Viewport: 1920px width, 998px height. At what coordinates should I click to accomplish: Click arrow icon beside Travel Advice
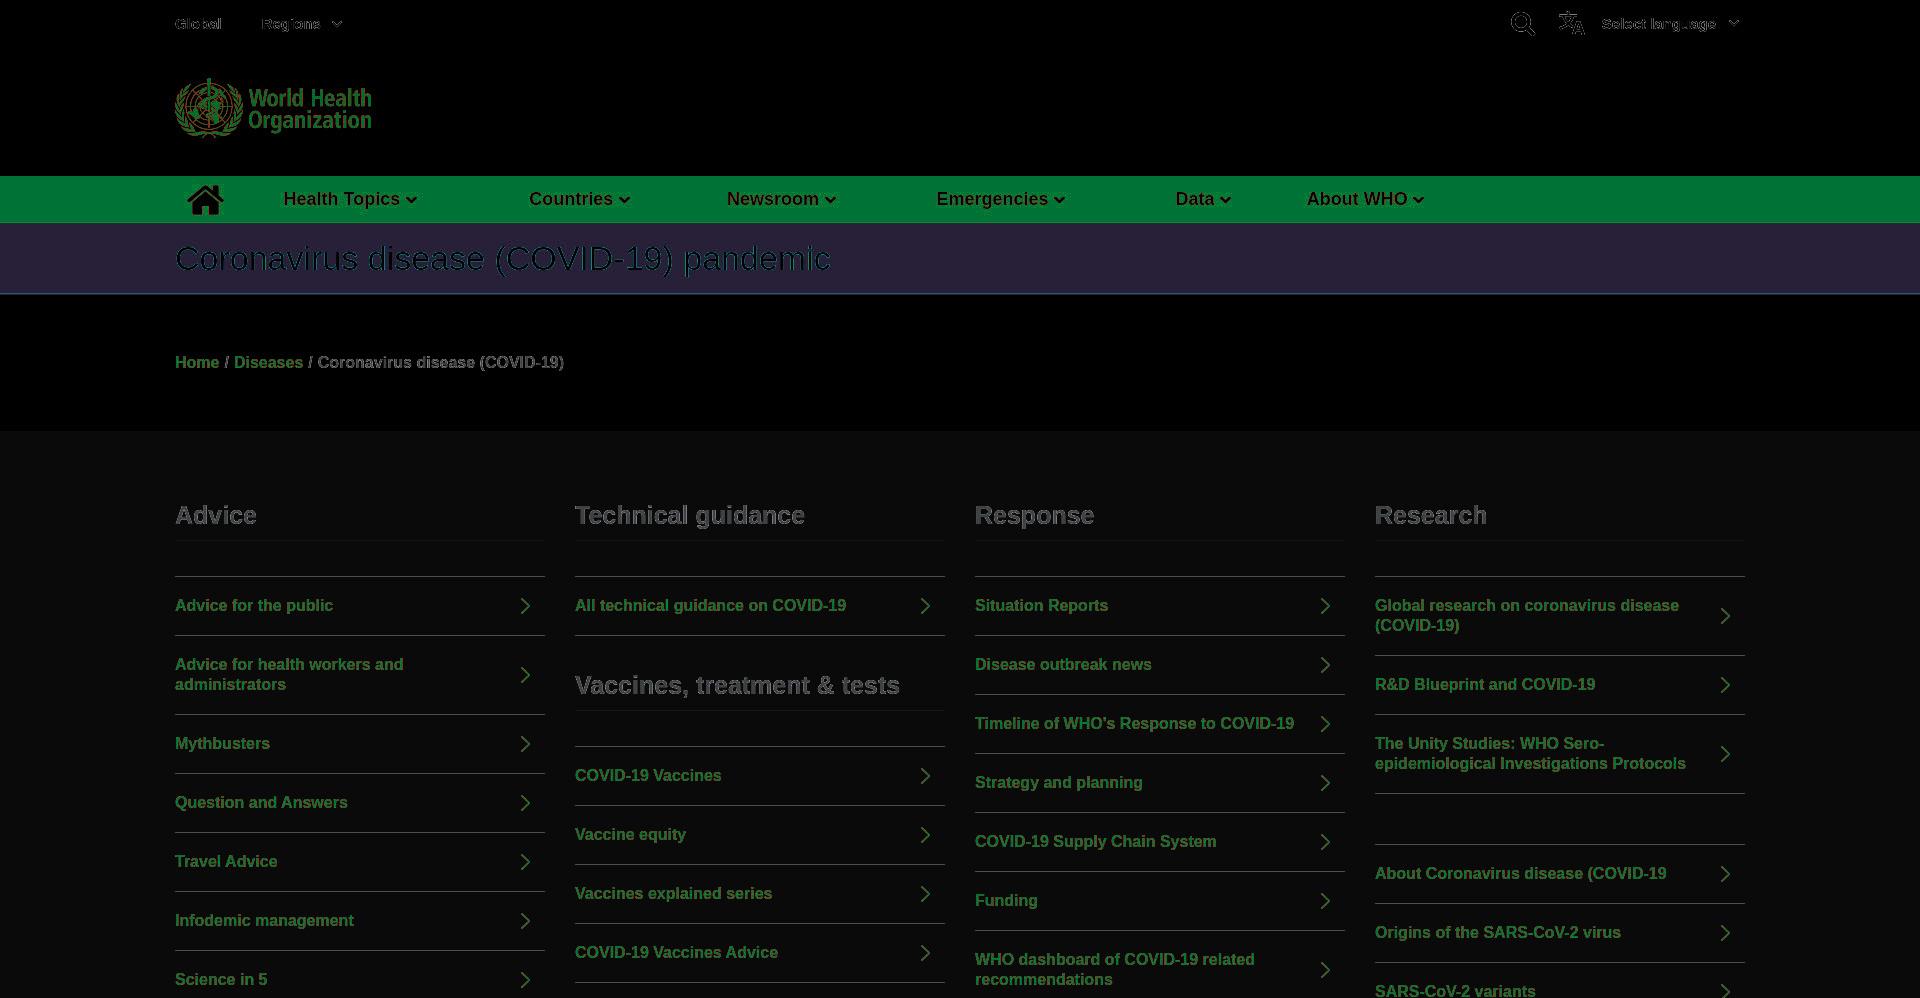[x=525, y=862]
